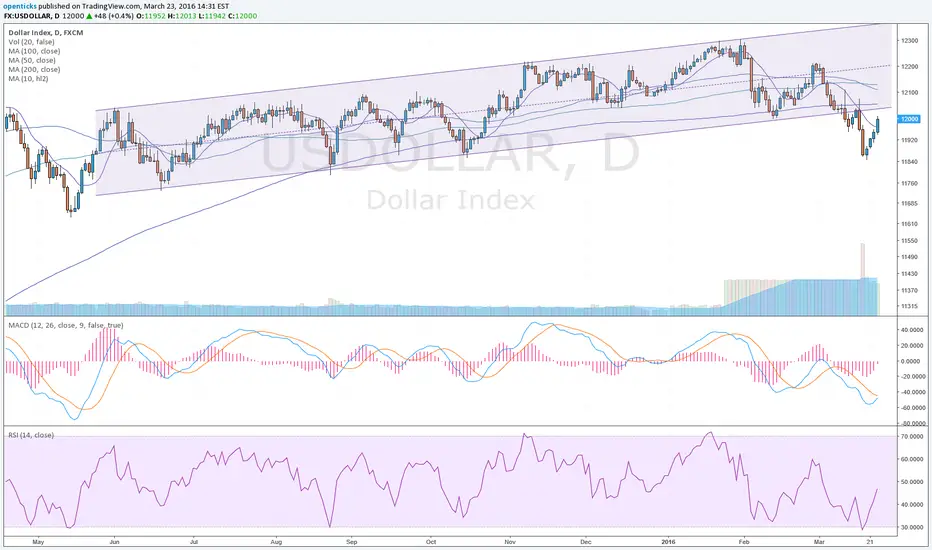Click the RSI (14, close) pane label
The image size is (932, 550).
pos(31,435)
